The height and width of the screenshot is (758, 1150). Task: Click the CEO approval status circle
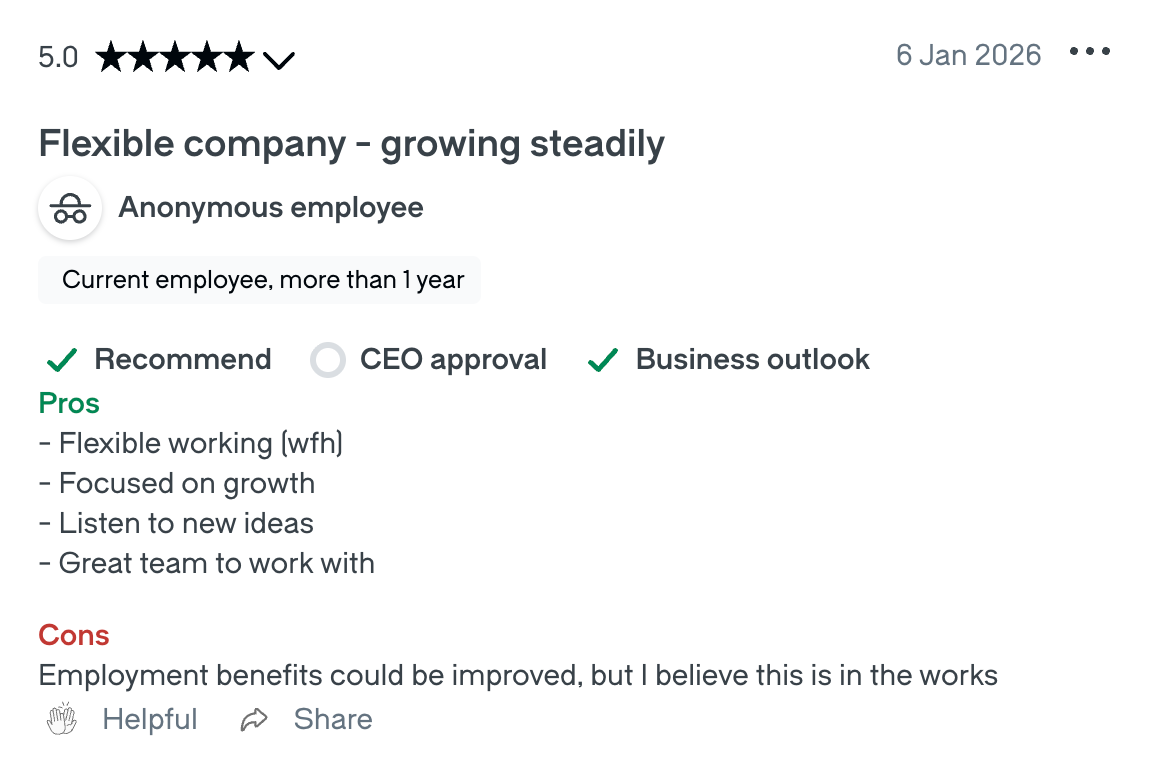coord(328,359)
